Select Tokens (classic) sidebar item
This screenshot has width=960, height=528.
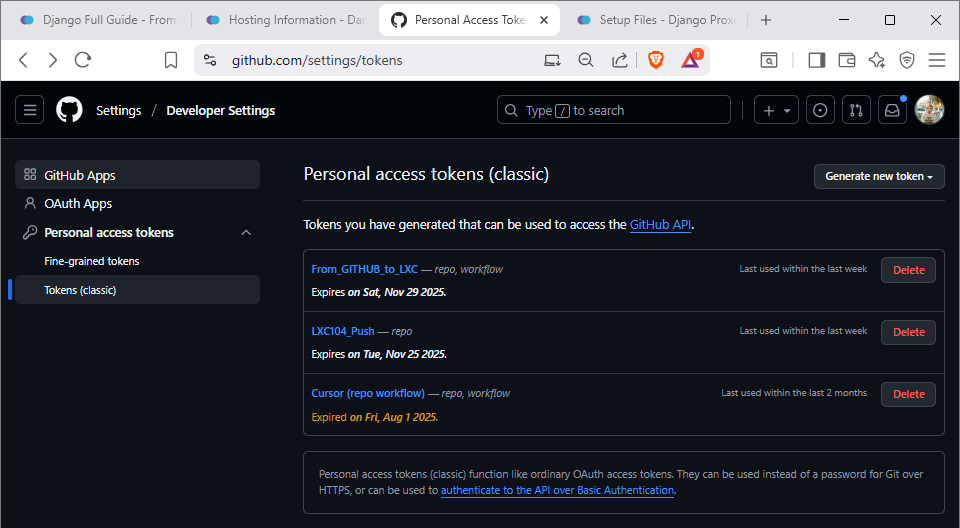(x=138, y=290)
